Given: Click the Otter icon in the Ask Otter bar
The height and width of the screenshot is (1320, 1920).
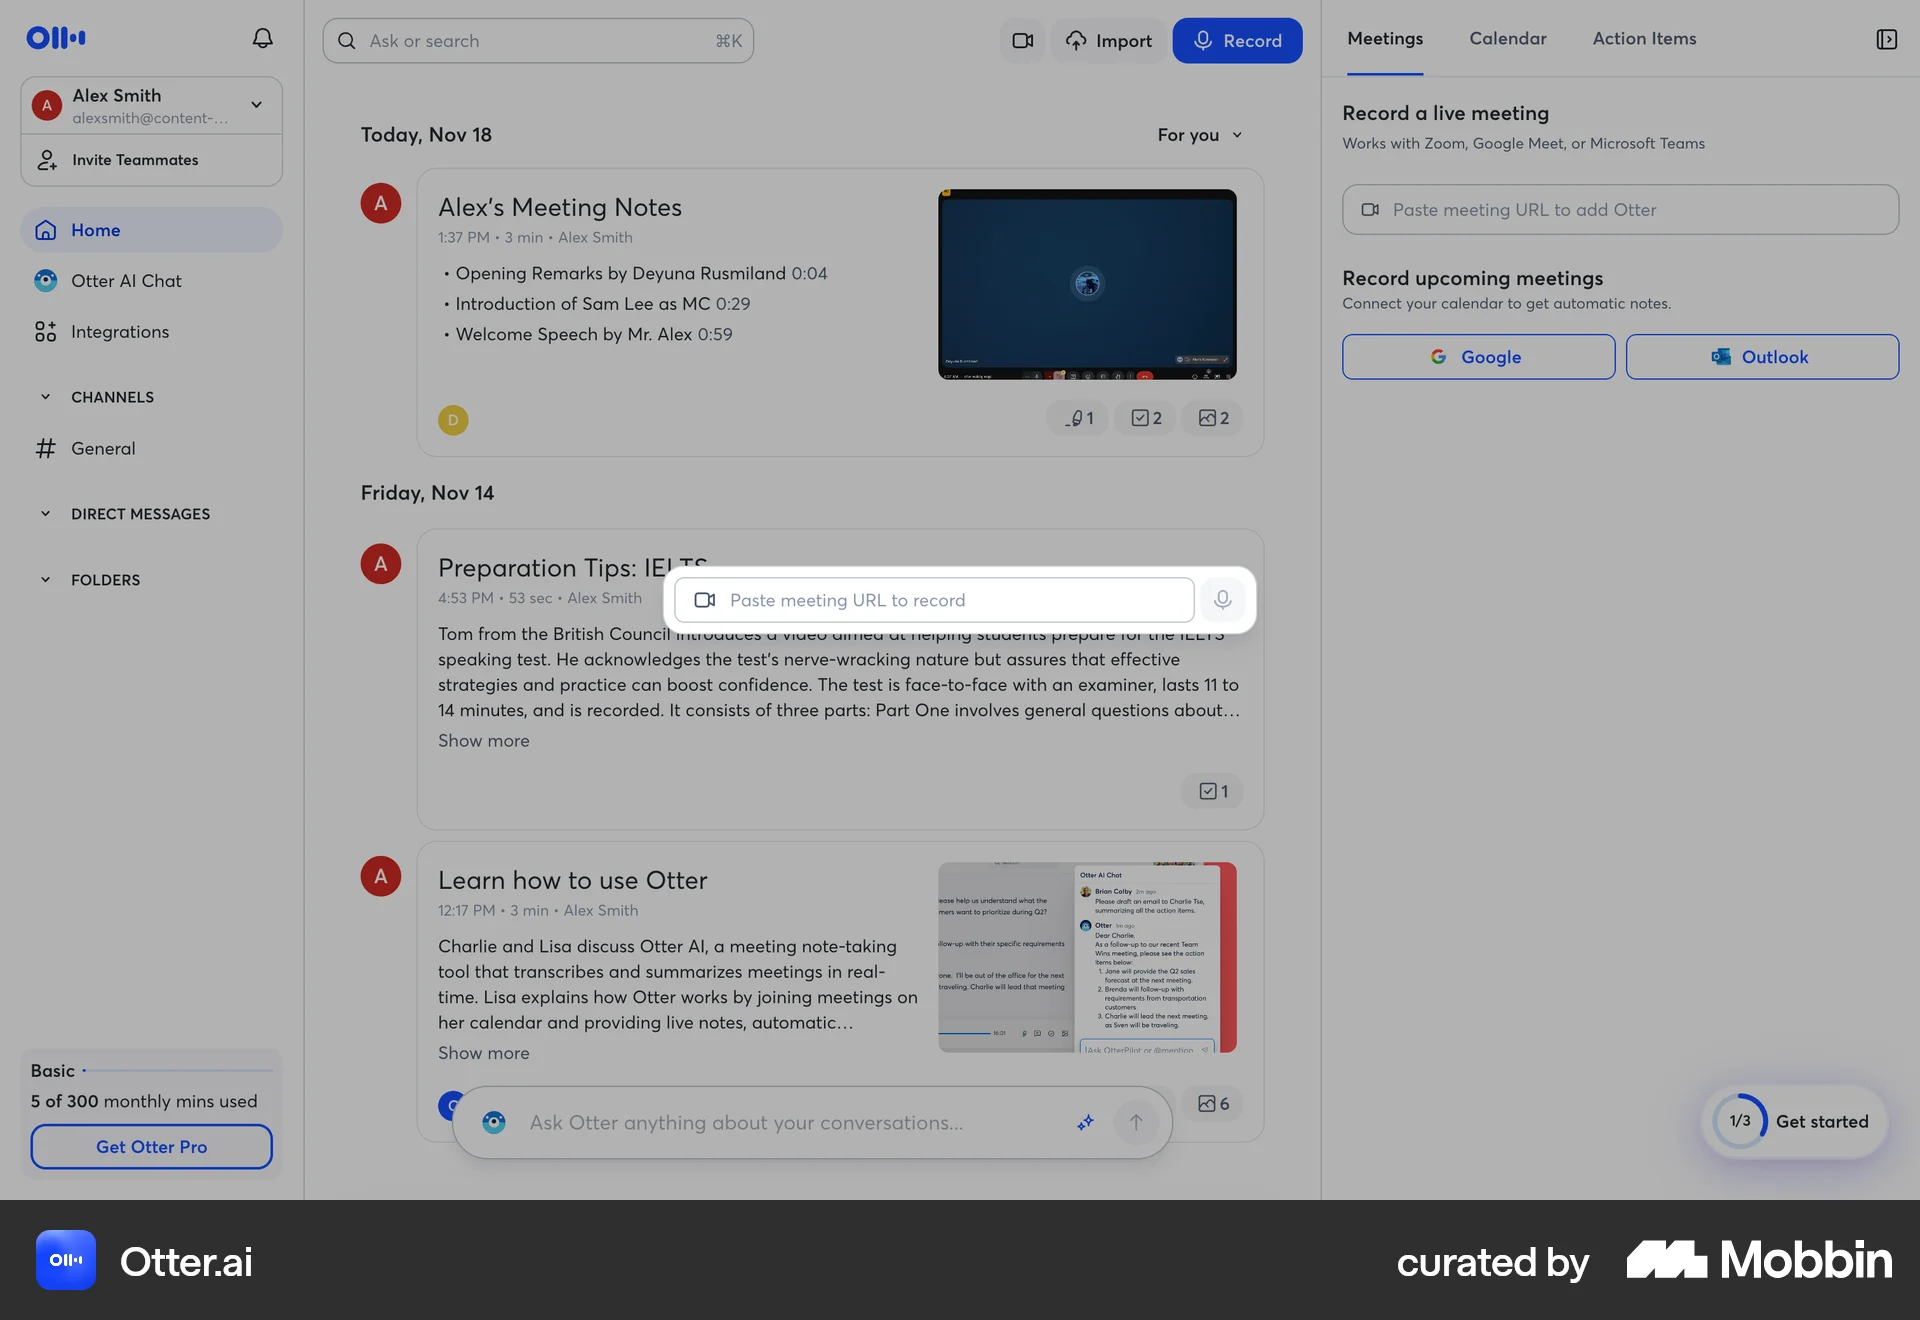Looking at the screenshot, I should pos(494,1123).
